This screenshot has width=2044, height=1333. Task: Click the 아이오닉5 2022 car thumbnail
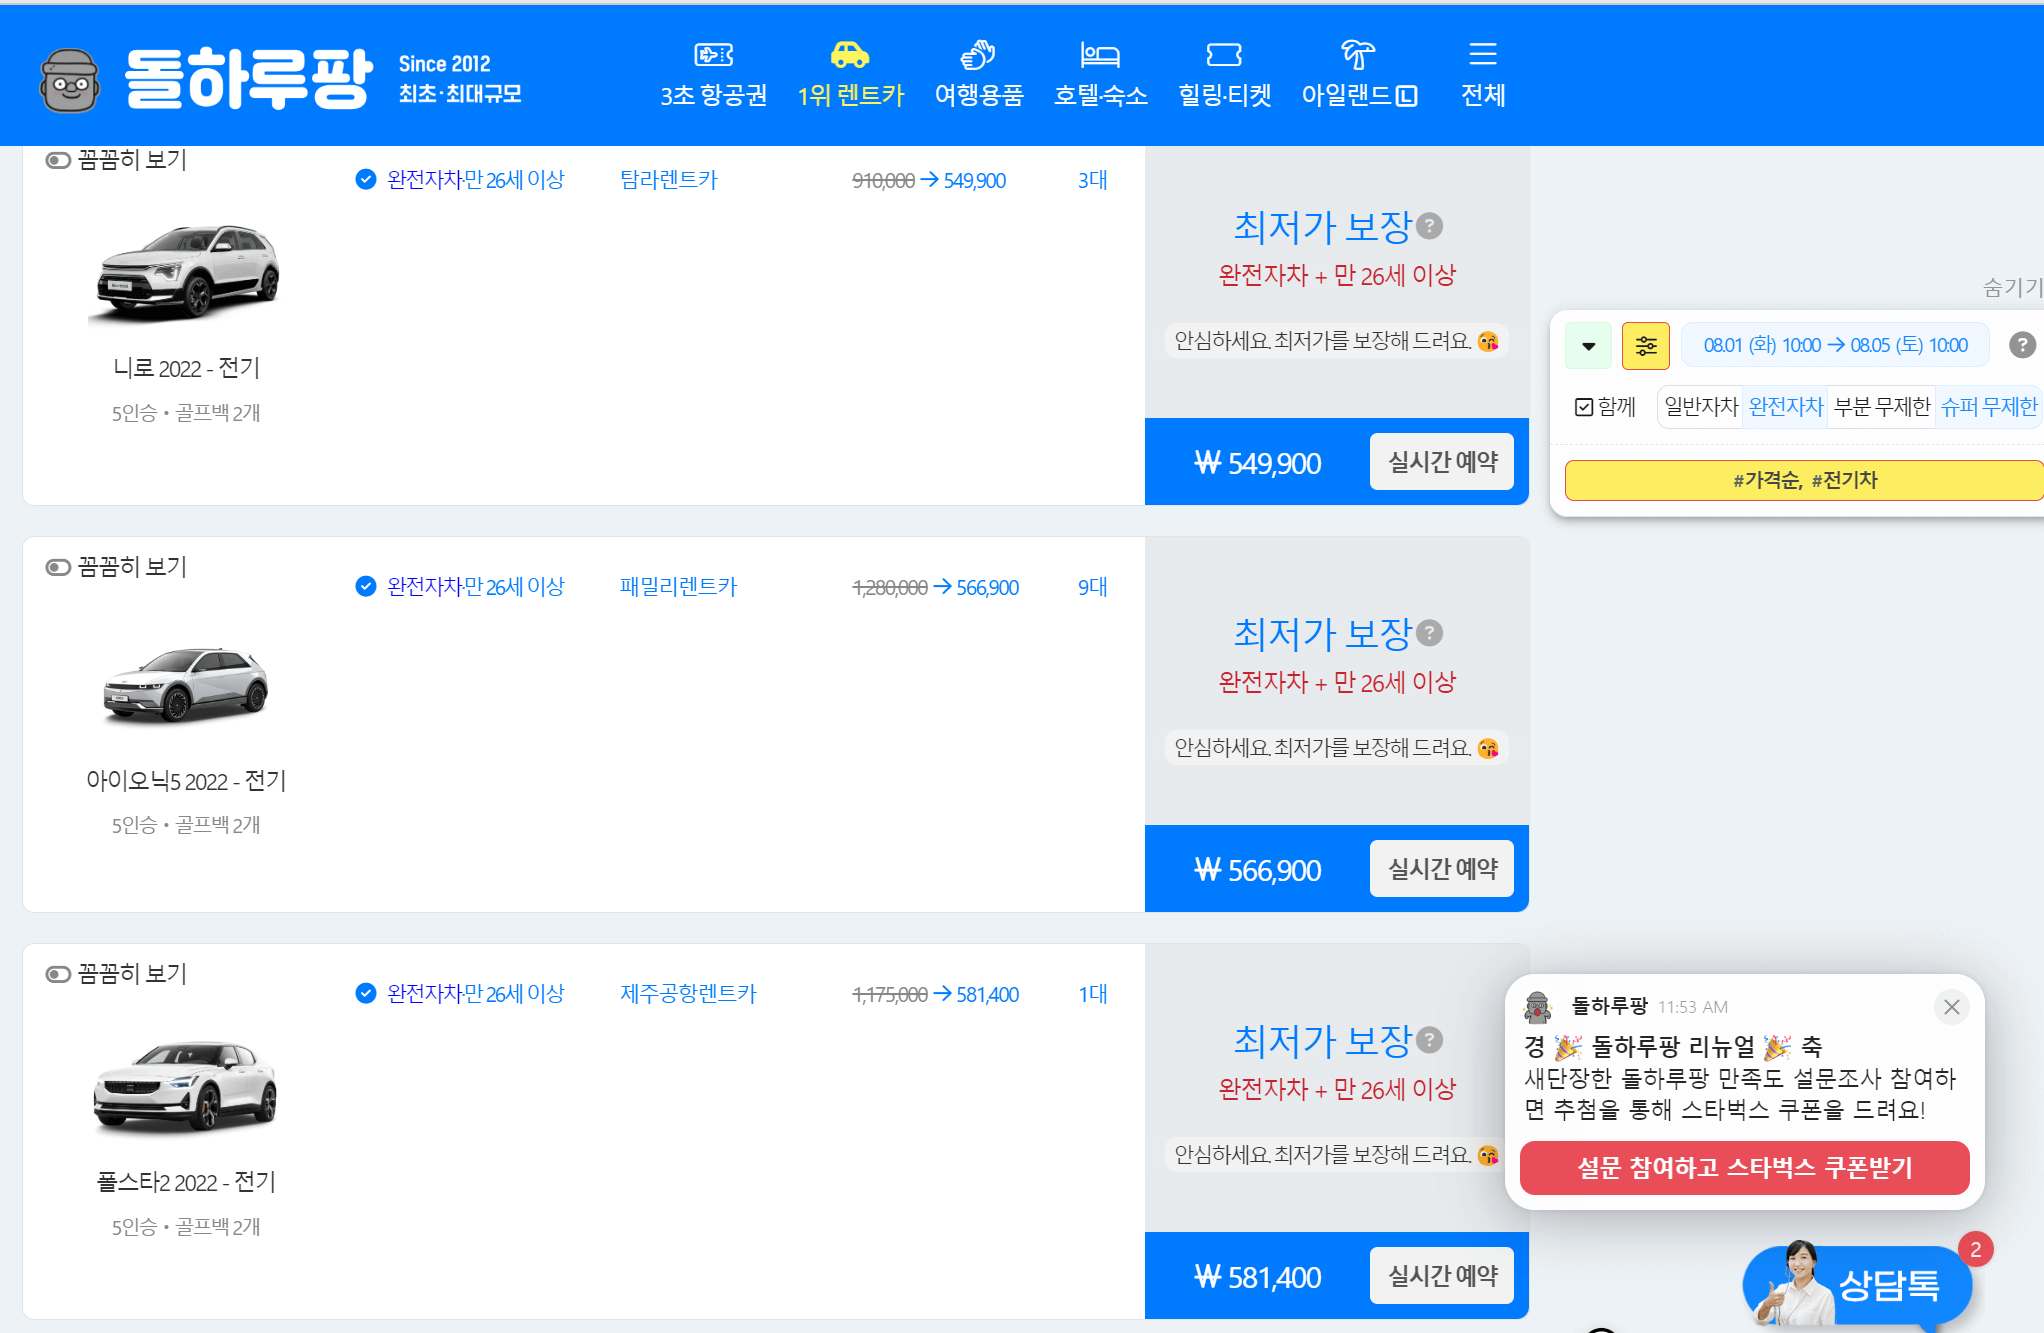(x=186, y=684)
